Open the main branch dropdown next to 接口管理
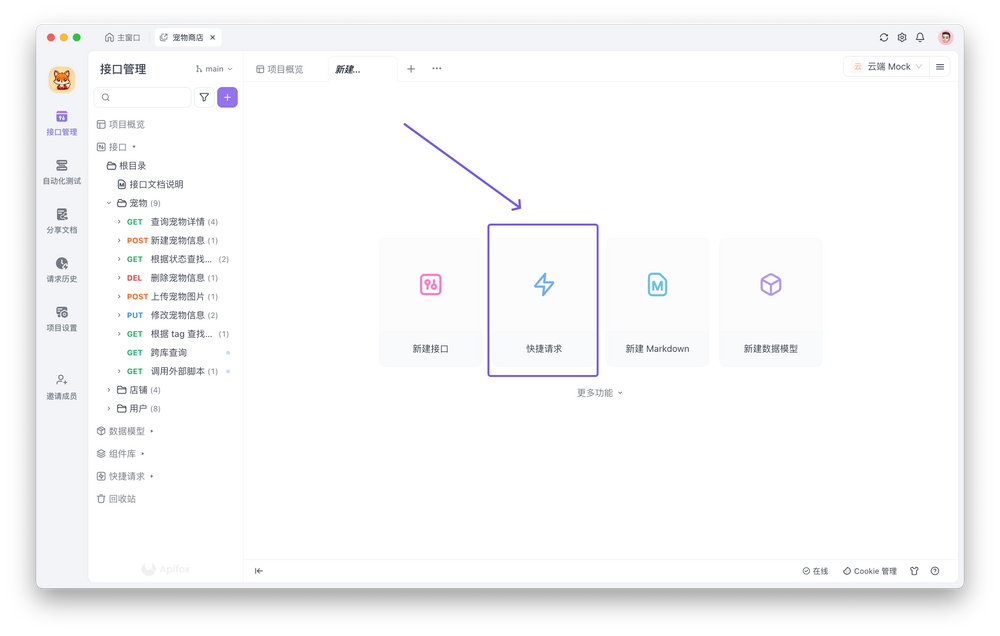This screenshot has height=636, width=1000. click(214, 68)
